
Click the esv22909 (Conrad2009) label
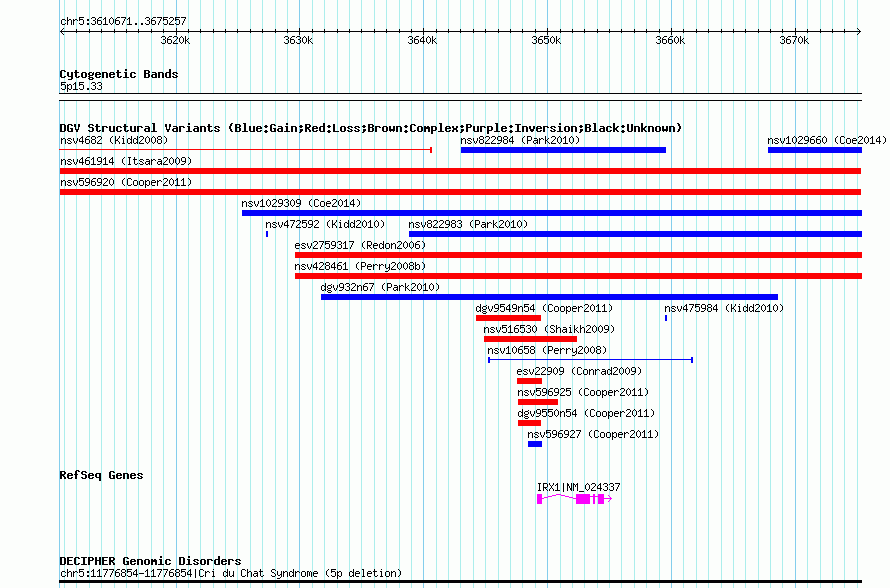click(579, 371)
